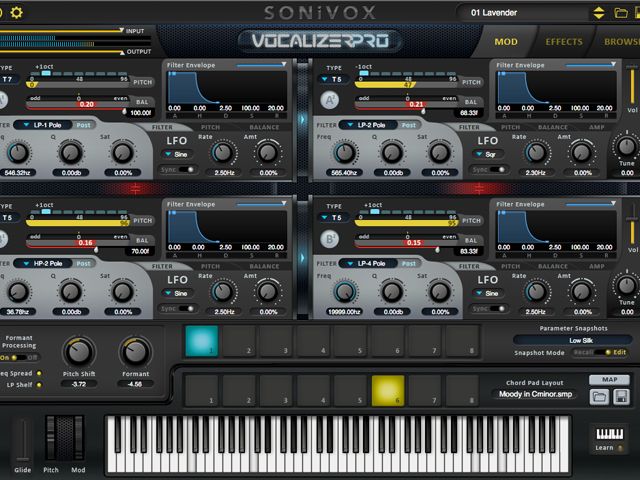The image size is (640, 480).
Task: Open TYPE T5 dropdown next to A² button
Action: [332, 79]
